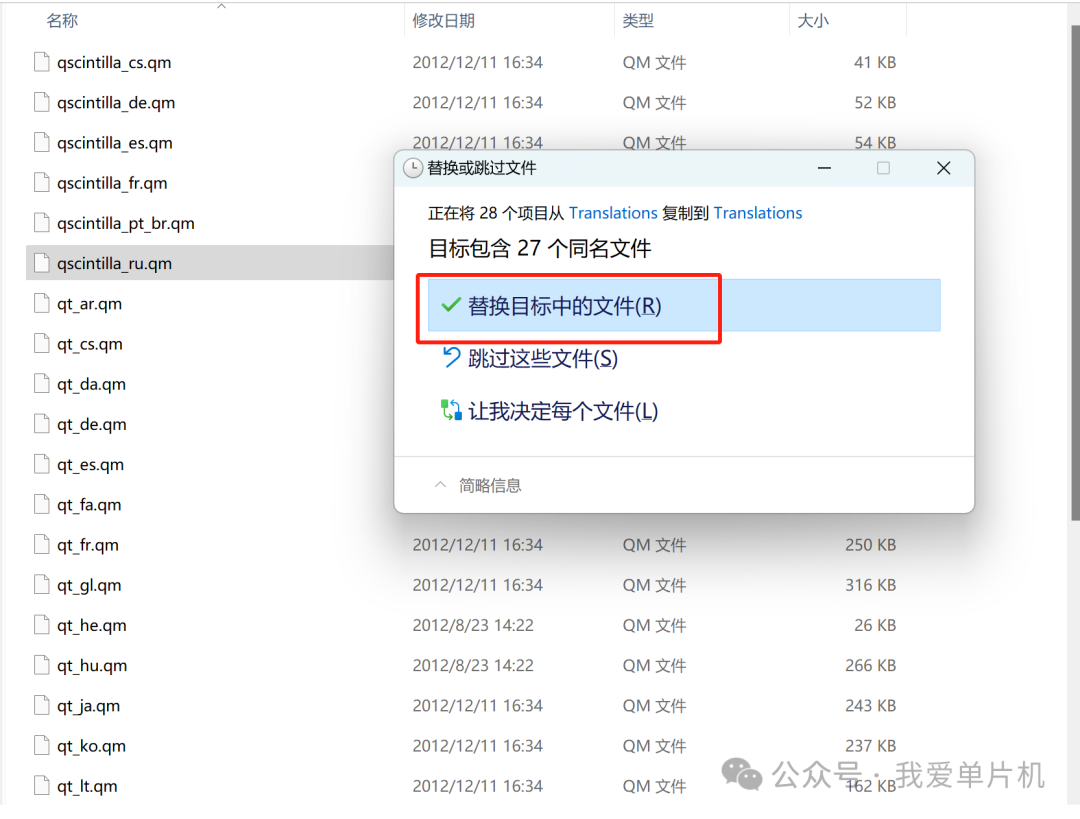Image resolution: width=1080 pixels, height=819 pixels.
Task: Select file name qscintilla_fr.qm
Action: coord(112,183)
